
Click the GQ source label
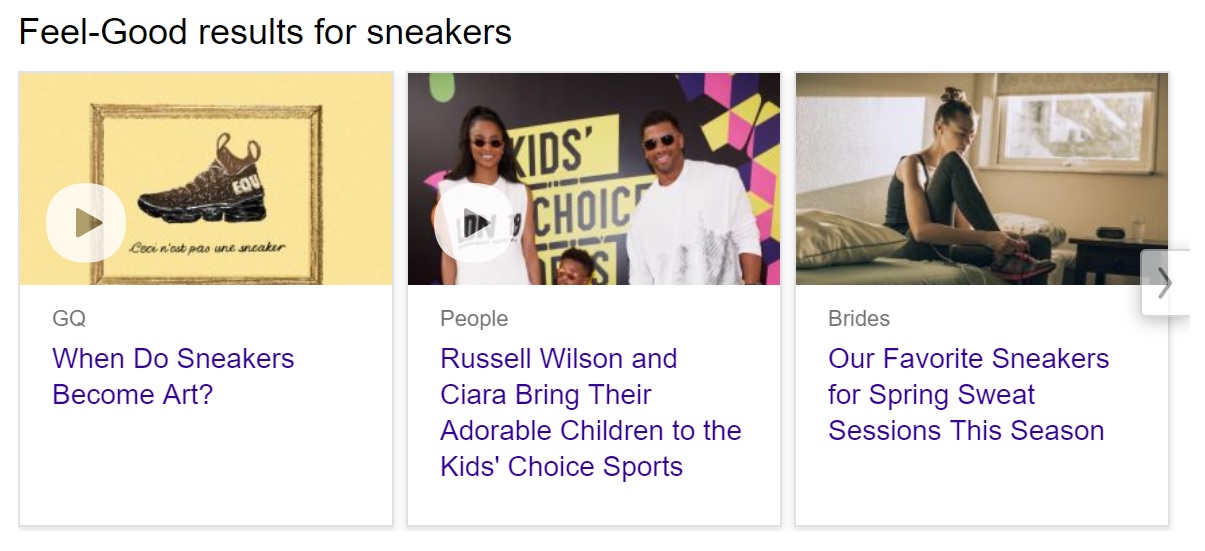click(x=69, y=319)
